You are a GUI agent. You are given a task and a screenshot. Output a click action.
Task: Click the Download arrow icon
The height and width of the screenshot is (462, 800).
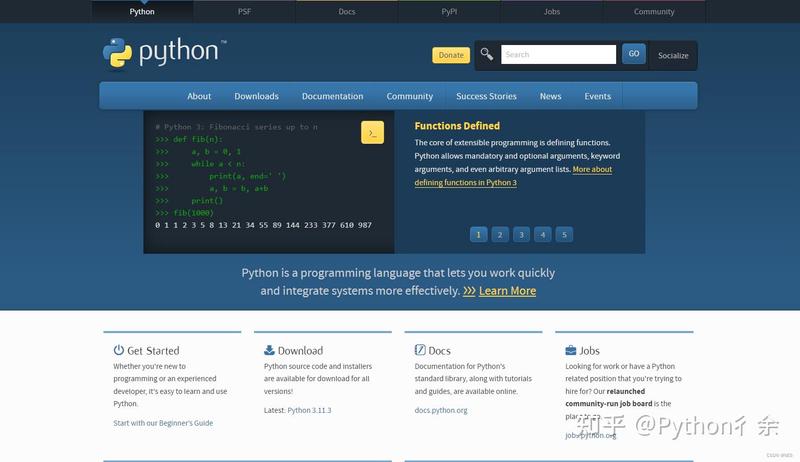coord(269,350)
